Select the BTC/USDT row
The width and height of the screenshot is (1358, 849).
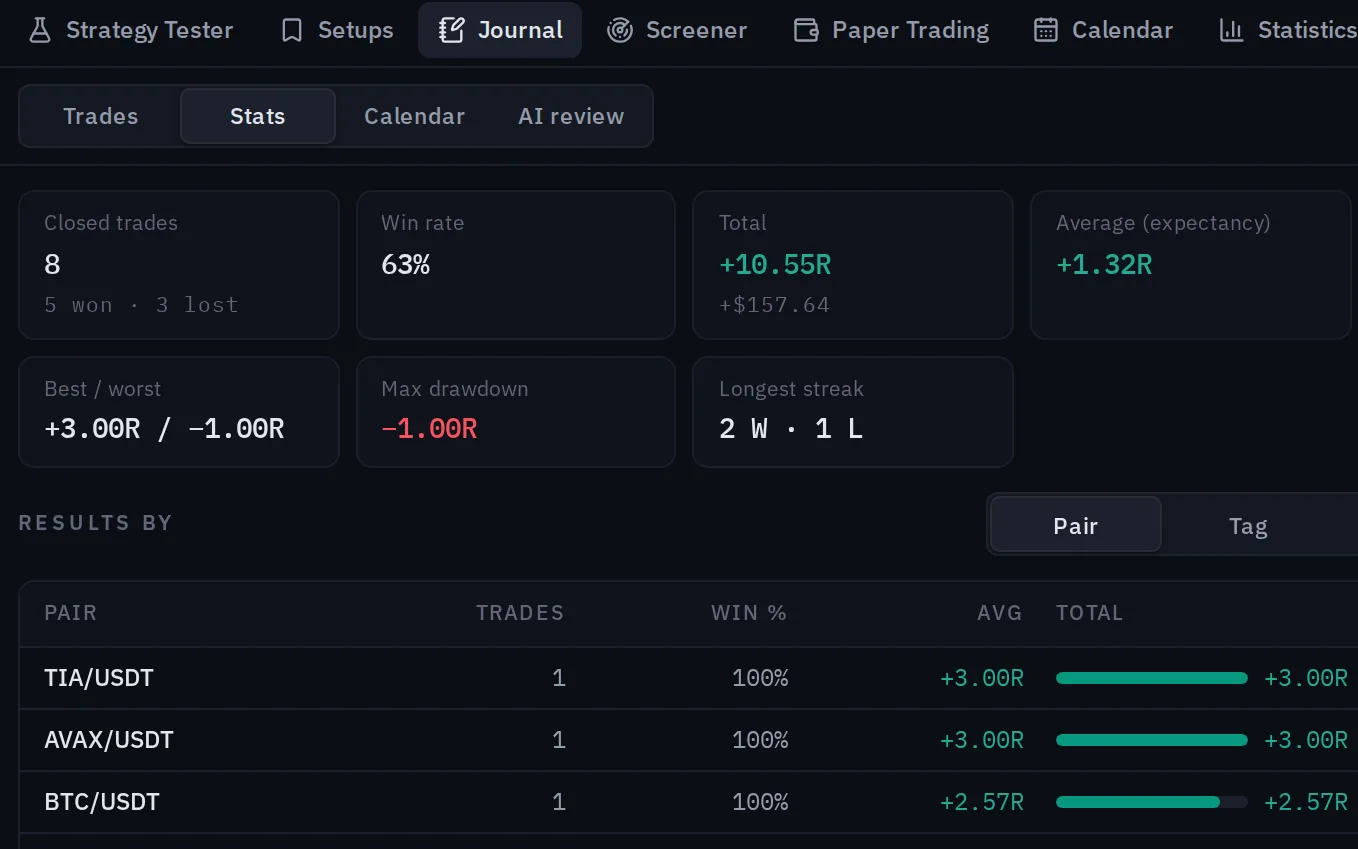(688, 802)
